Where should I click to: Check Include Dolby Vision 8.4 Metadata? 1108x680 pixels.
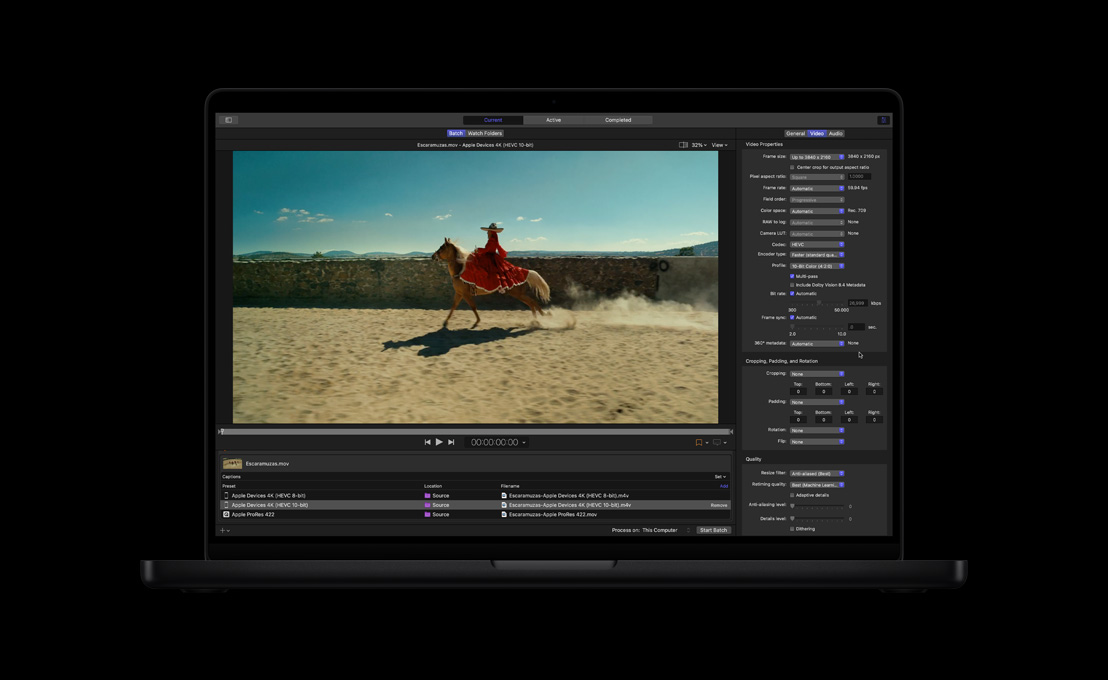792,285
